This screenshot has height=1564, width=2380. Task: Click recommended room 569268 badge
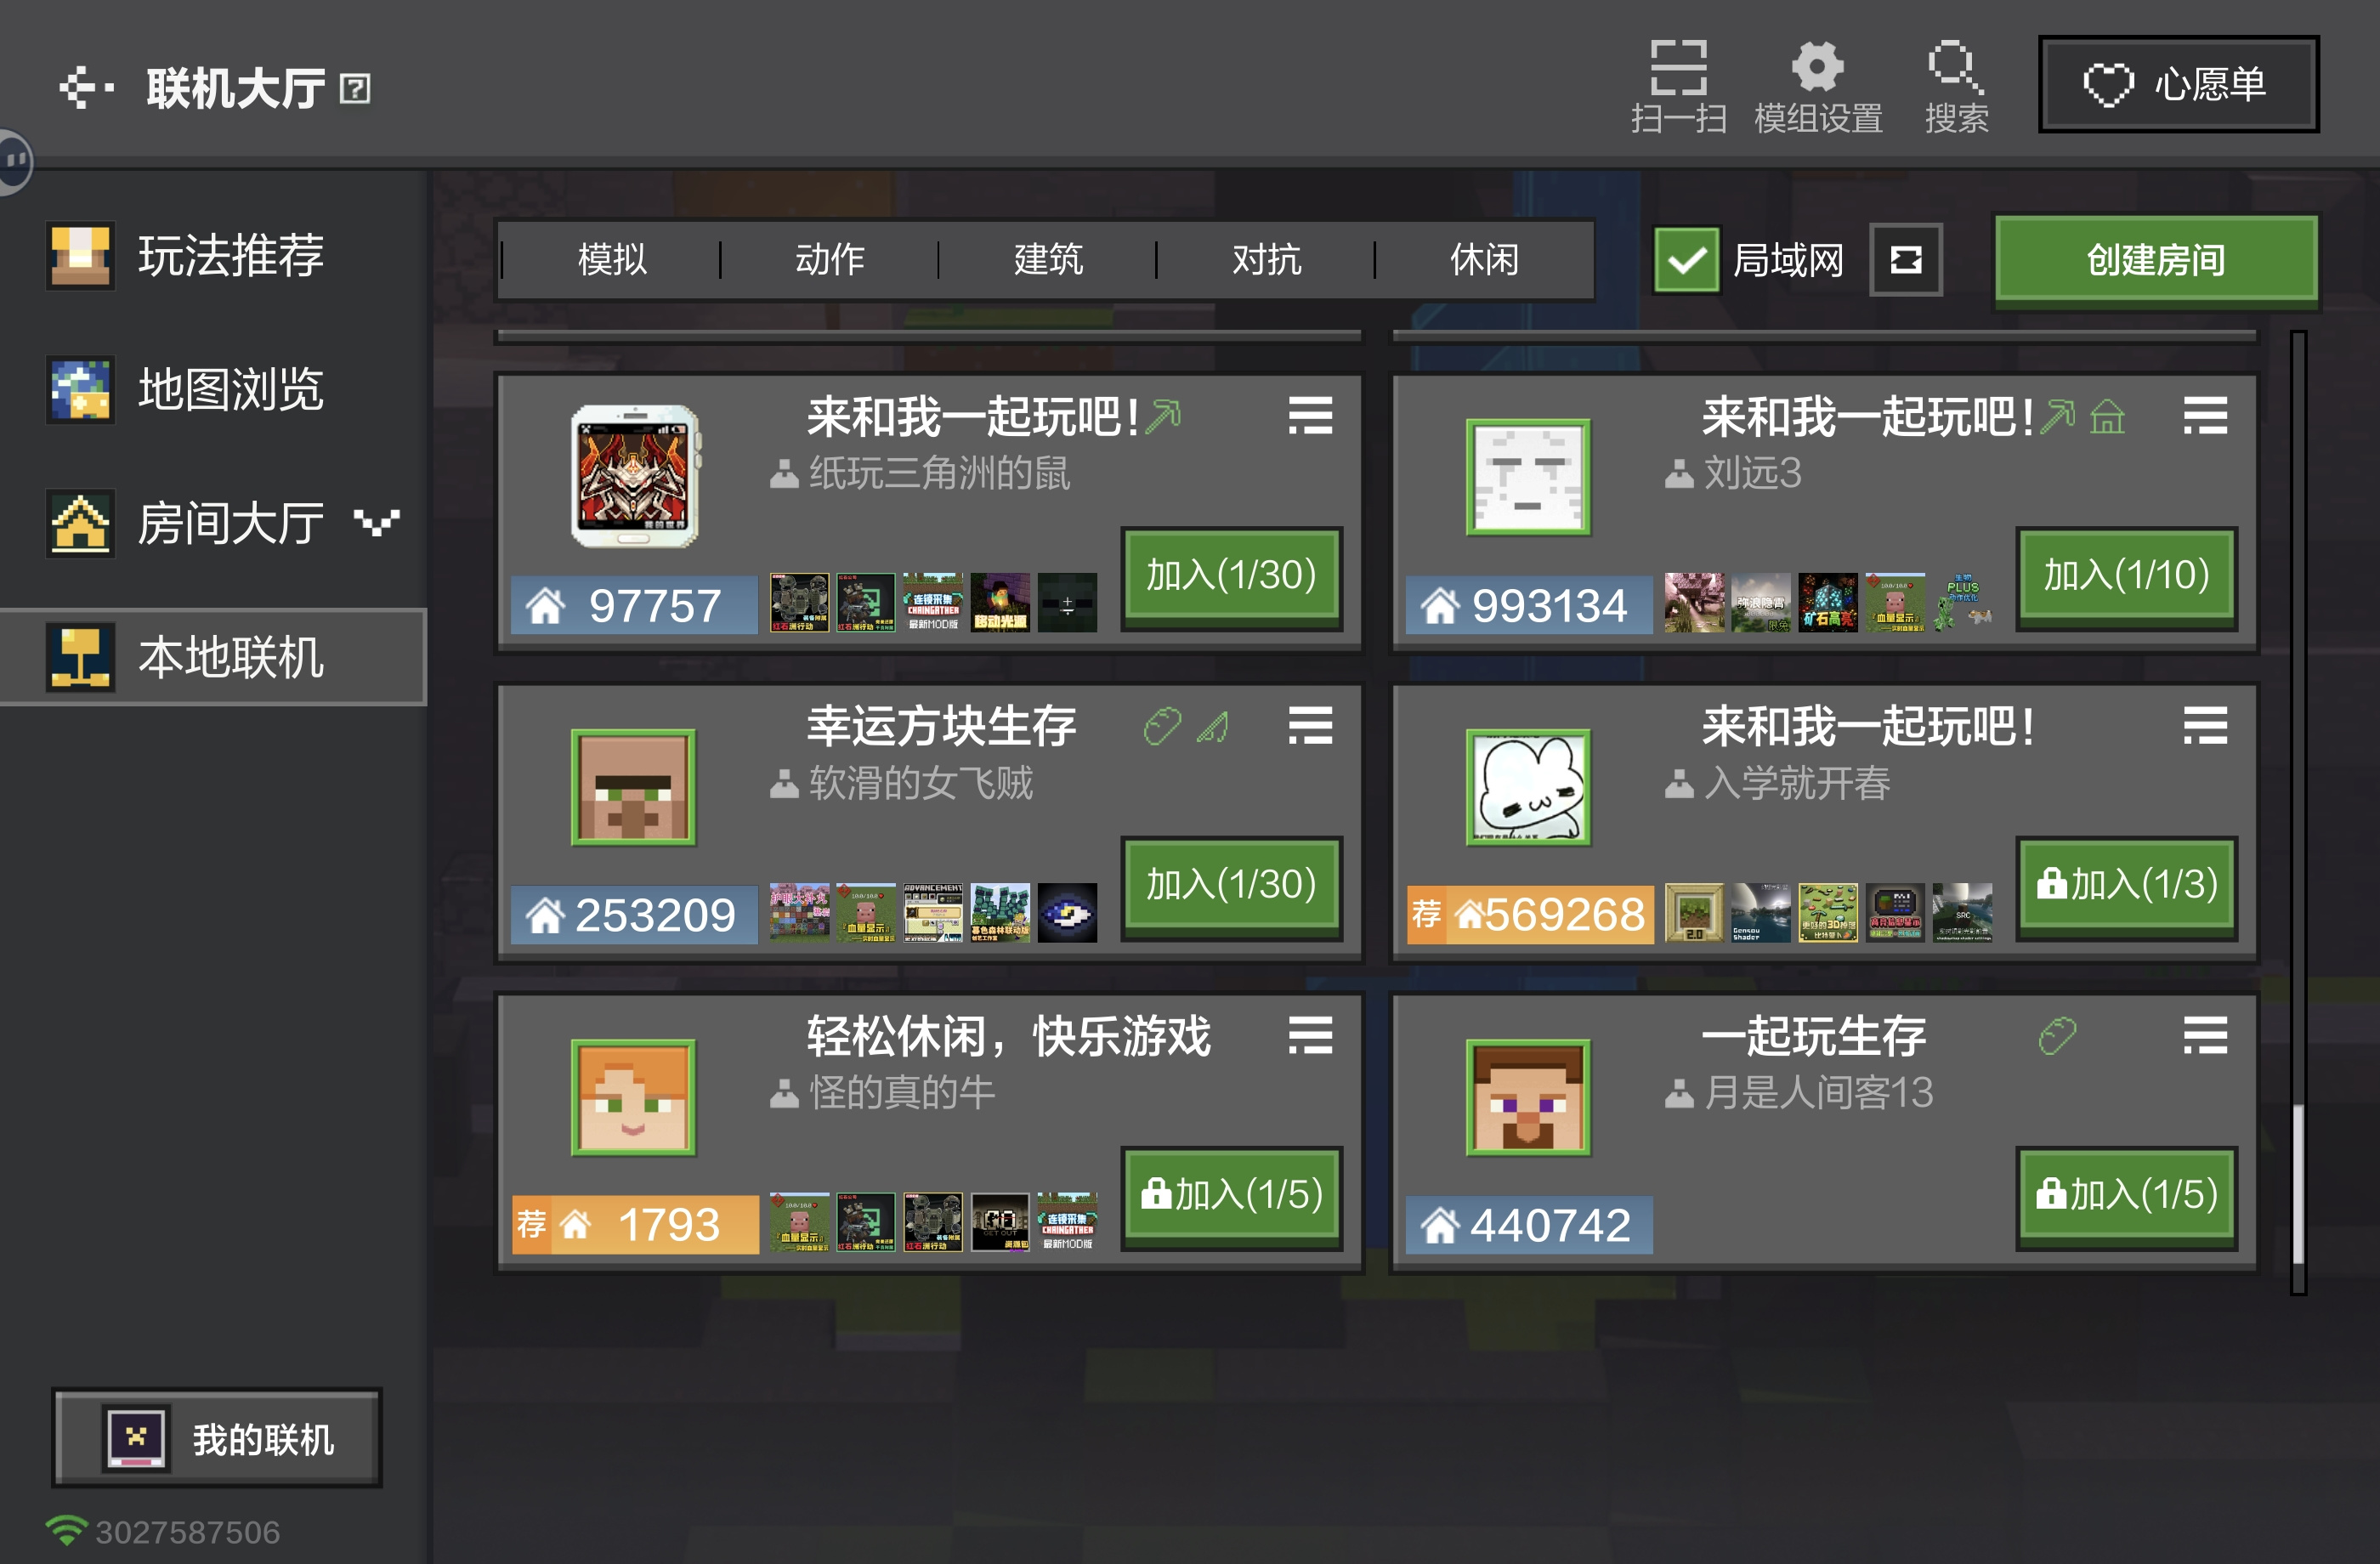click(x=1528, y=915)
